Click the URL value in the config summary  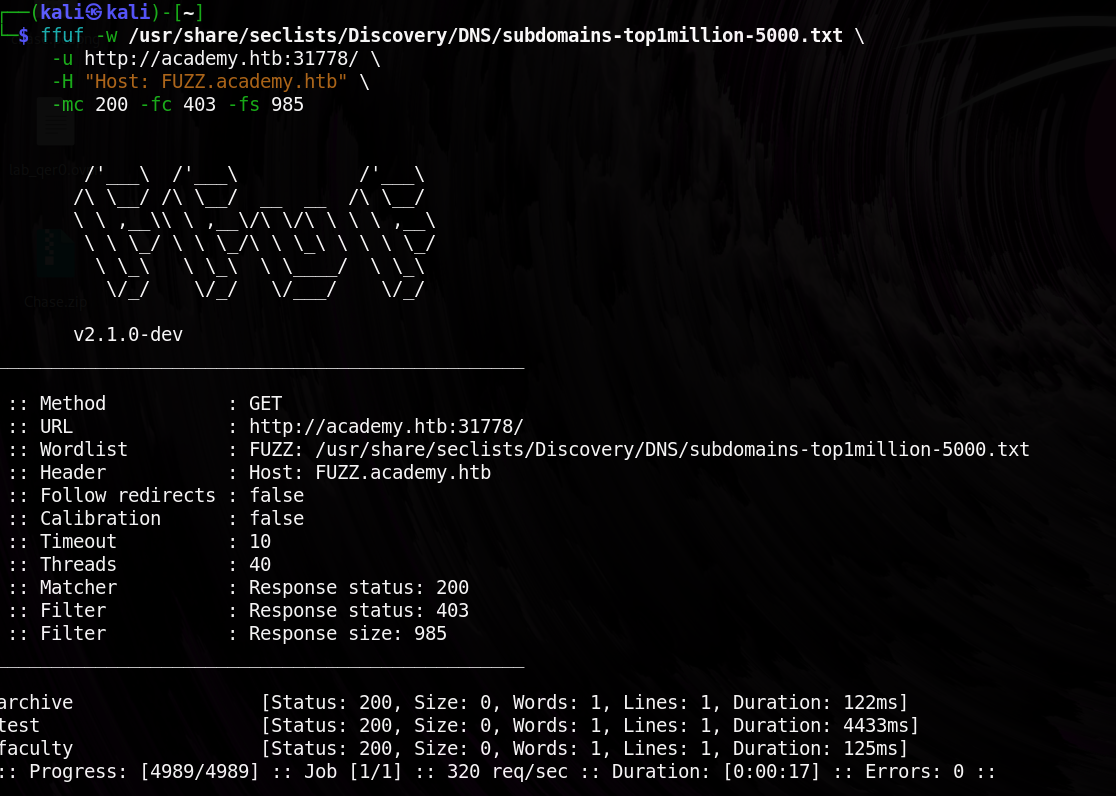pyautogui.click(x=386, y=426)
